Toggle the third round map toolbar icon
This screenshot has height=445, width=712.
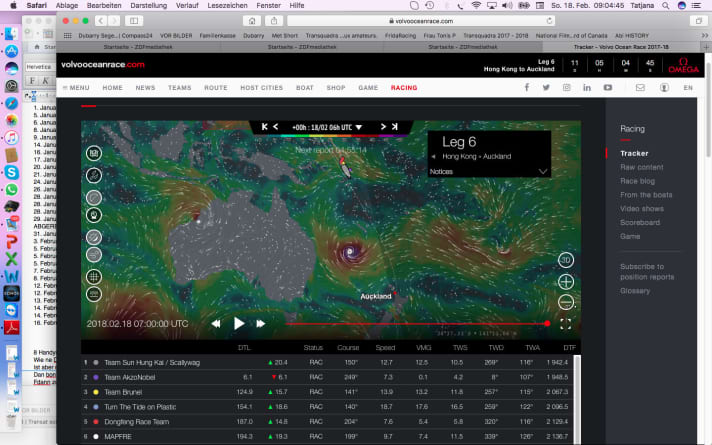tap(94, 198)
